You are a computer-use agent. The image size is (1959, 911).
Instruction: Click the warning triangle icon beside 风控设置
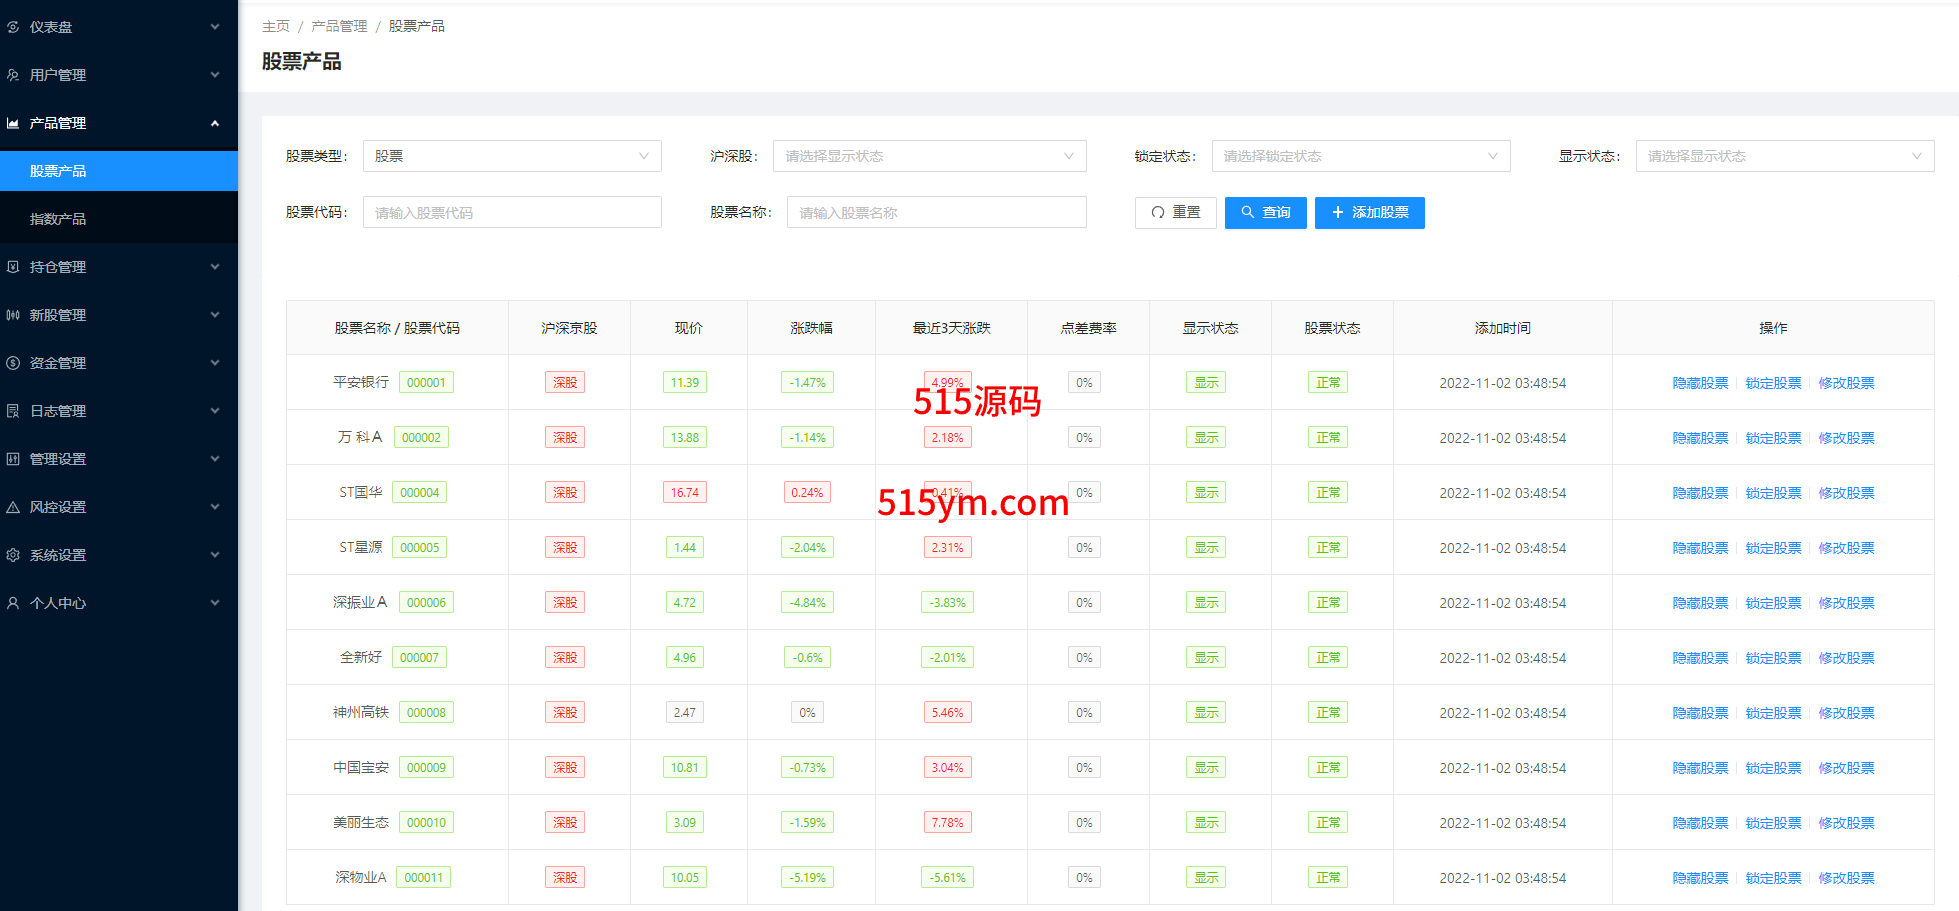click(13, 507)
